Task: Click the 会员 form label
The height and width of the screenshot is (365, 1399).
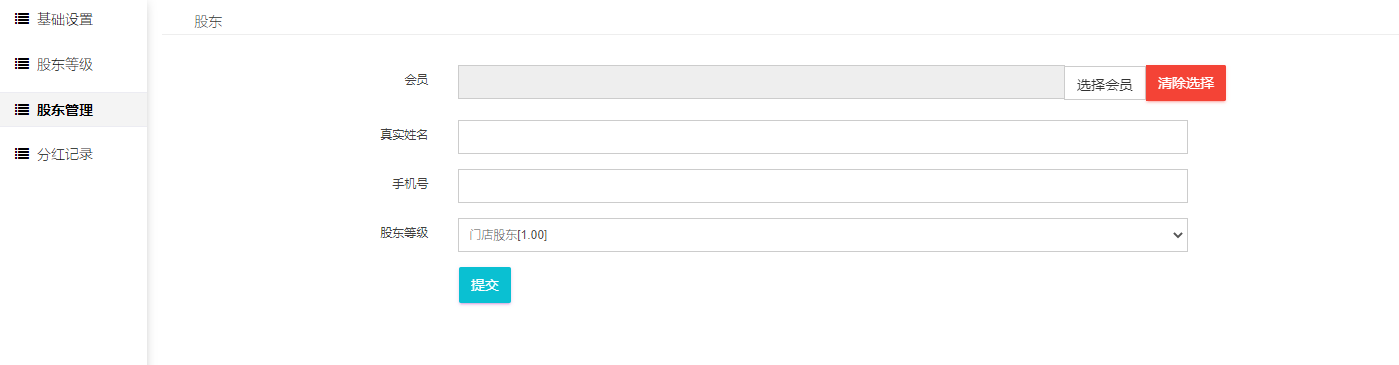Action: point(416,80)
